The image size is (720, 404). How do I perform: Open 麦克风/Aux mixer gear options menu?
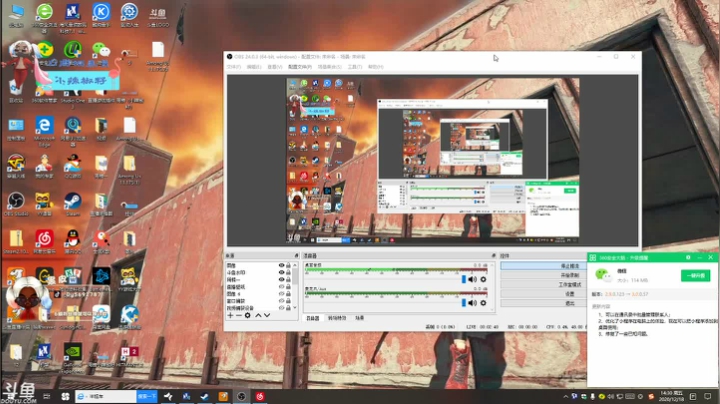[483, 303]
